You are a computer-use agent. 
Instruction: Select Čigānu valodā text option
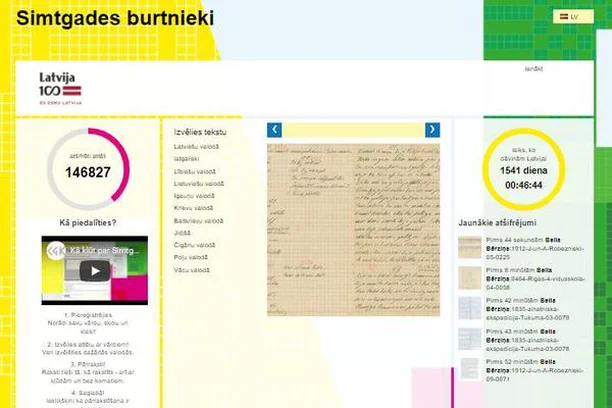[194, 245]
